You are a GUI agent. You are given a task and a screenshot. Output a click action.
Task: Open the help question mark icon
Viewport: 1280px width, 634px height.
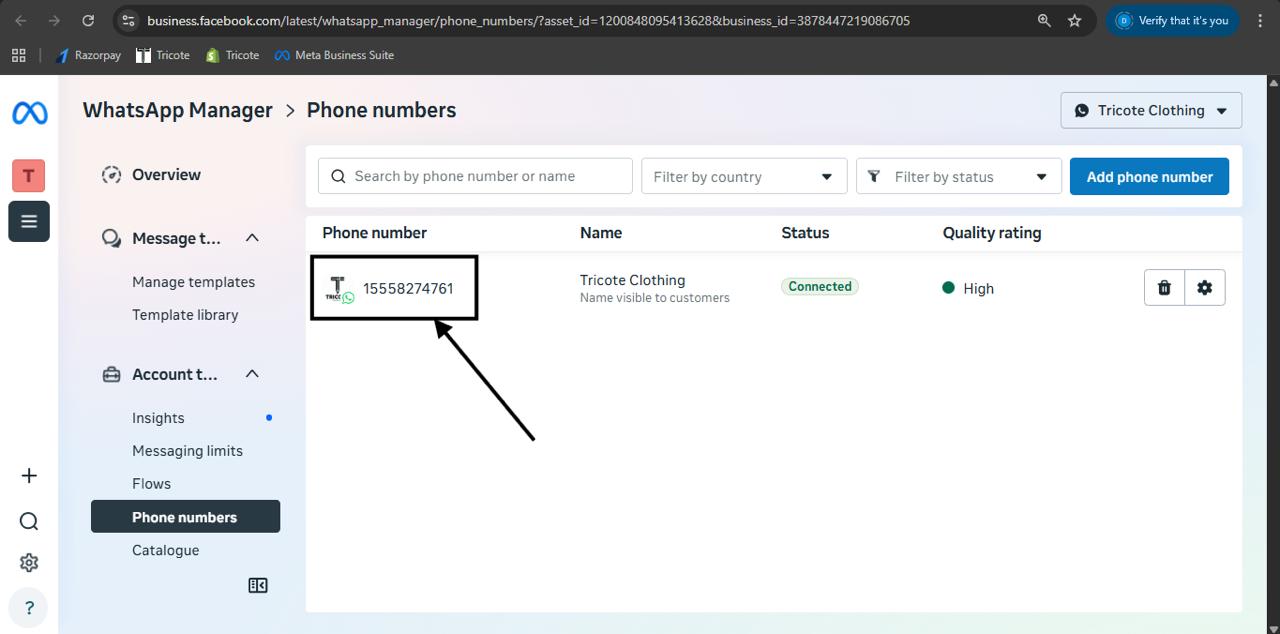pyautogui.click(x=29, y=608)
